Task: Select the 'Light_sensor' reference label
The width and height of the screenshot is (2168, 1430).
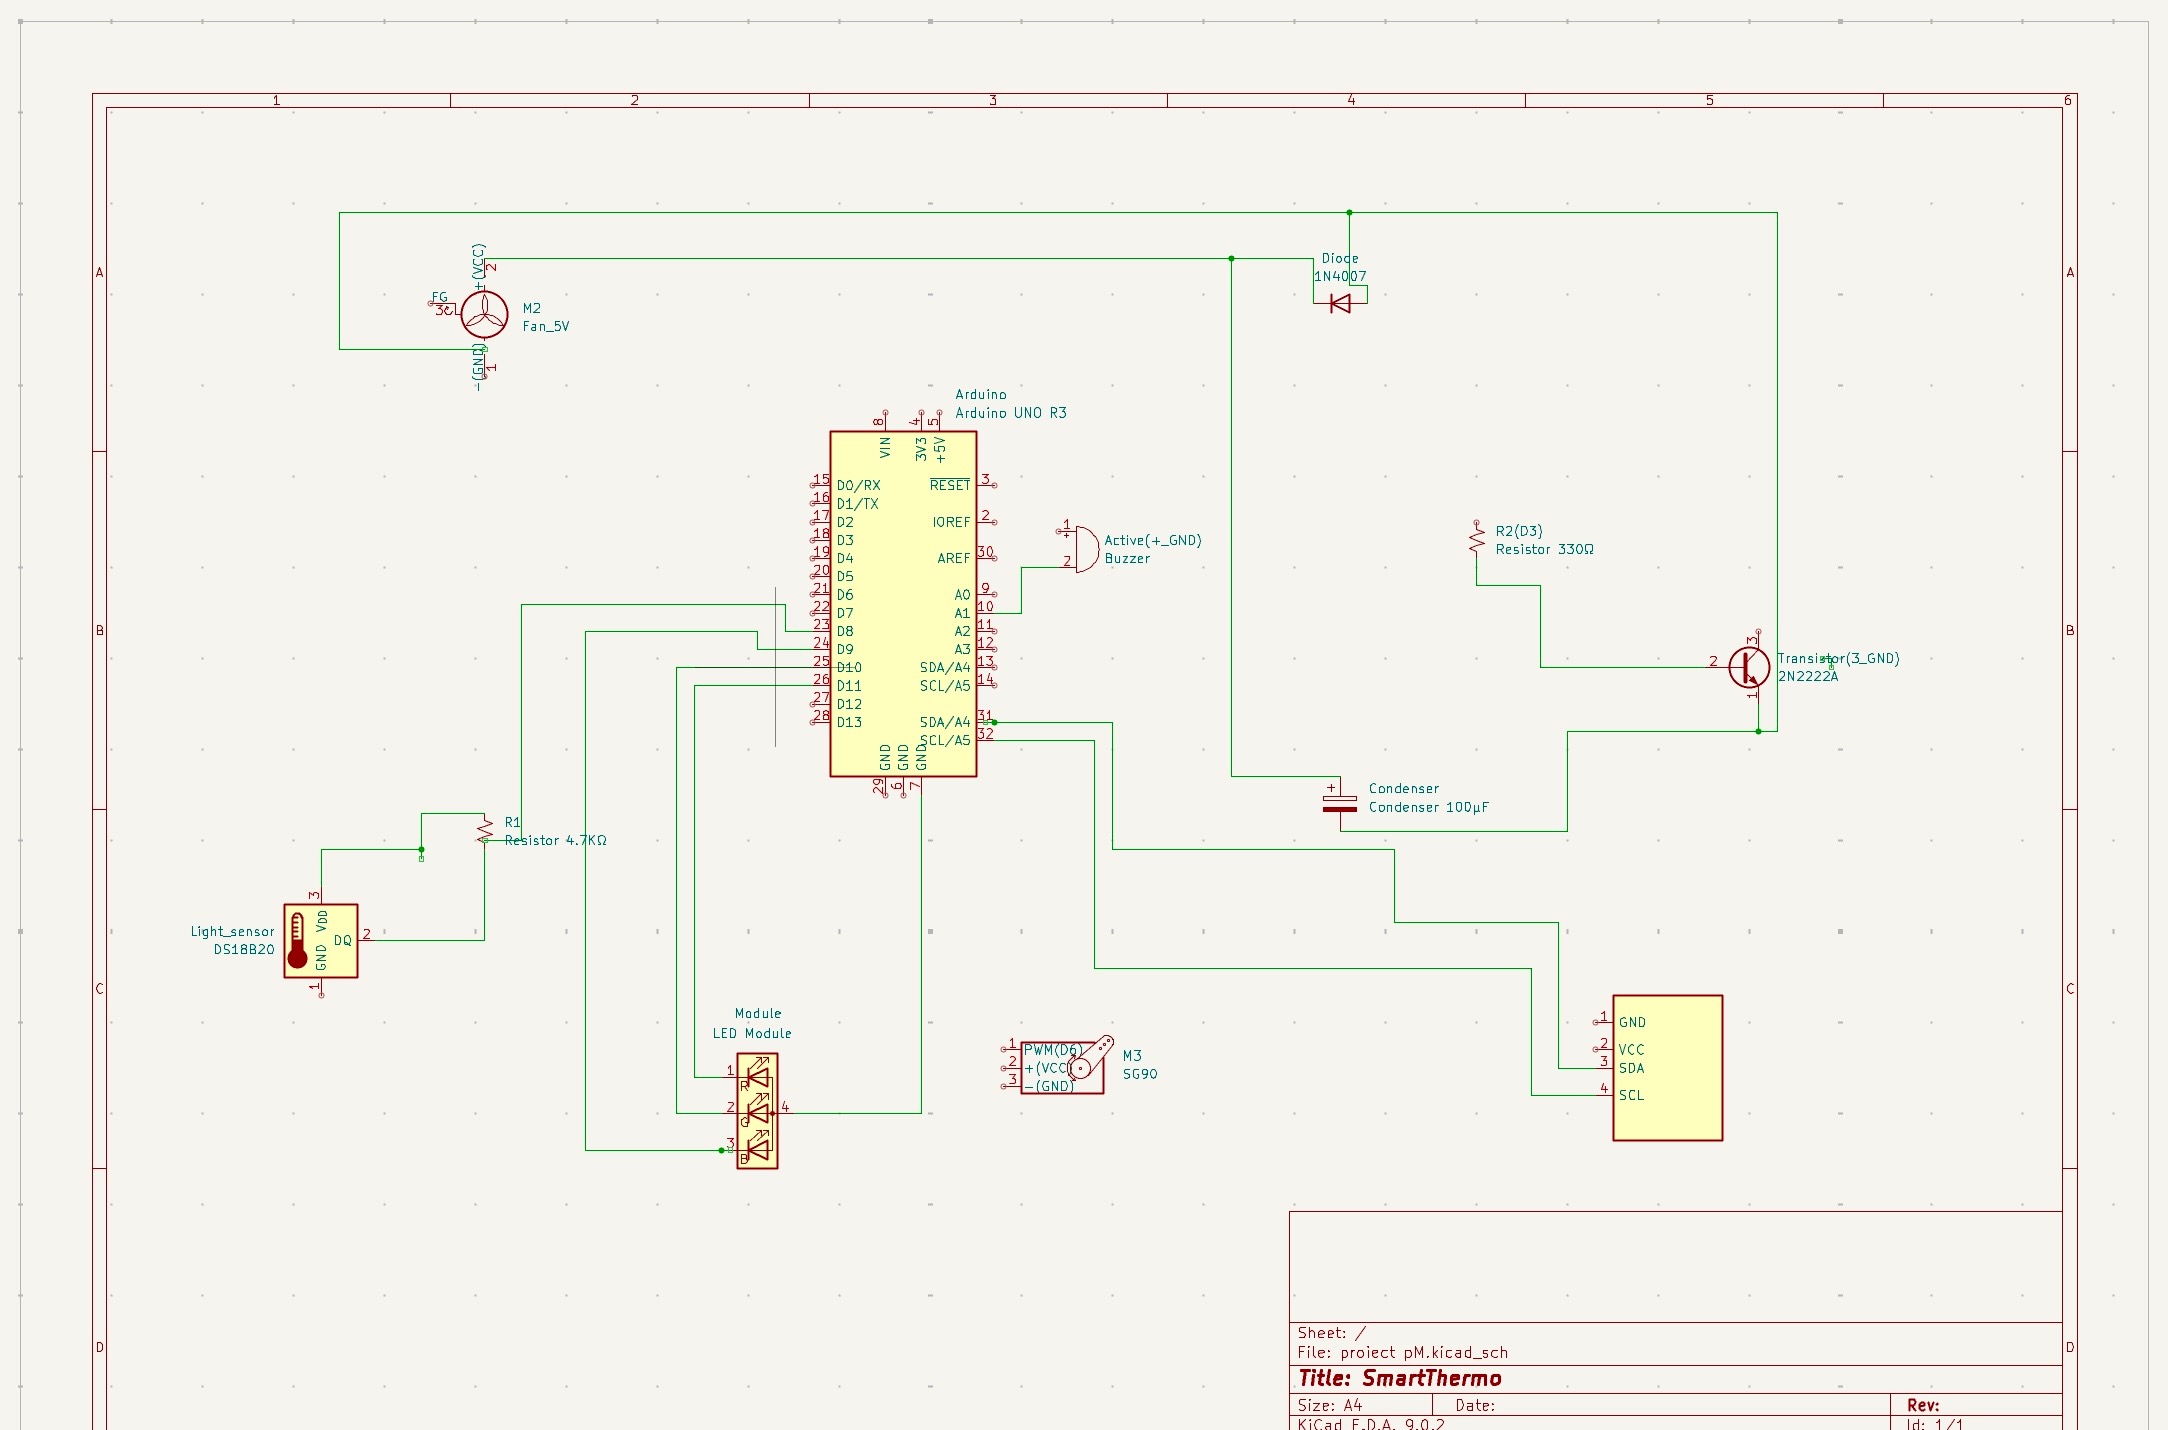Action: coord(232,932)
